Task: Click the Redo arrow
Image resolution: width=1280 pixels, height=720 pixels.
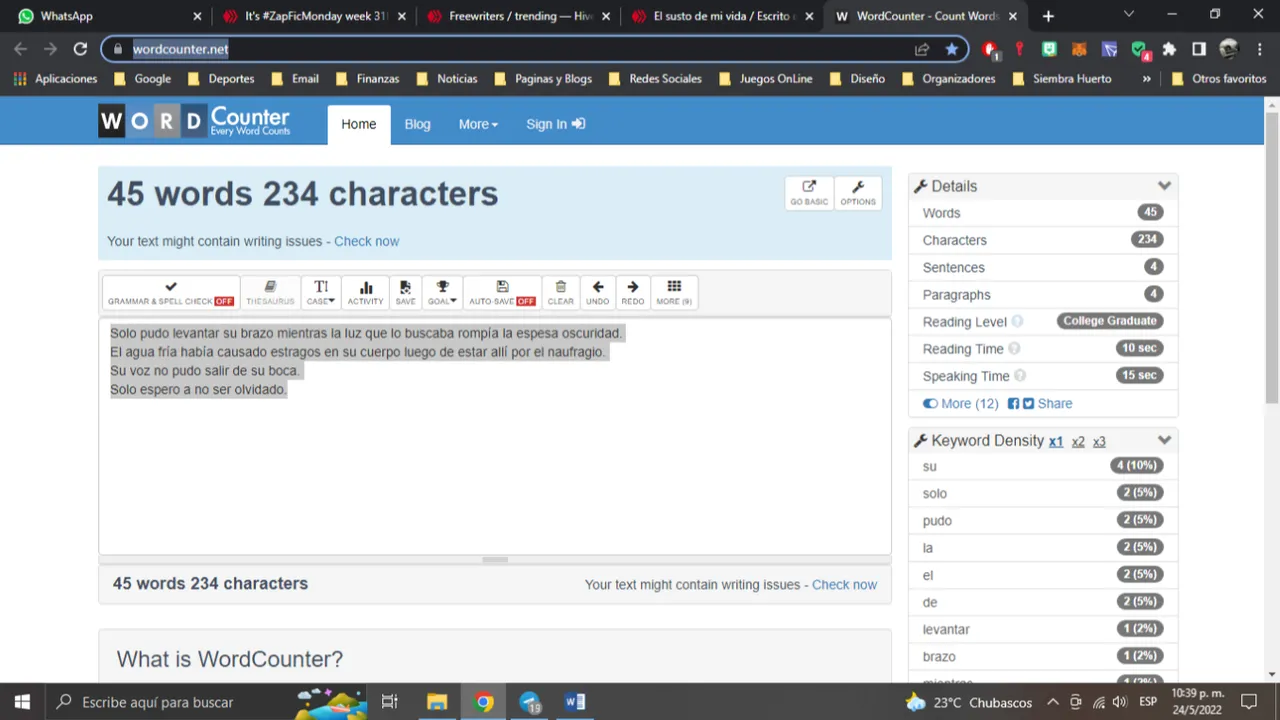Action: [x=632, y=292]
